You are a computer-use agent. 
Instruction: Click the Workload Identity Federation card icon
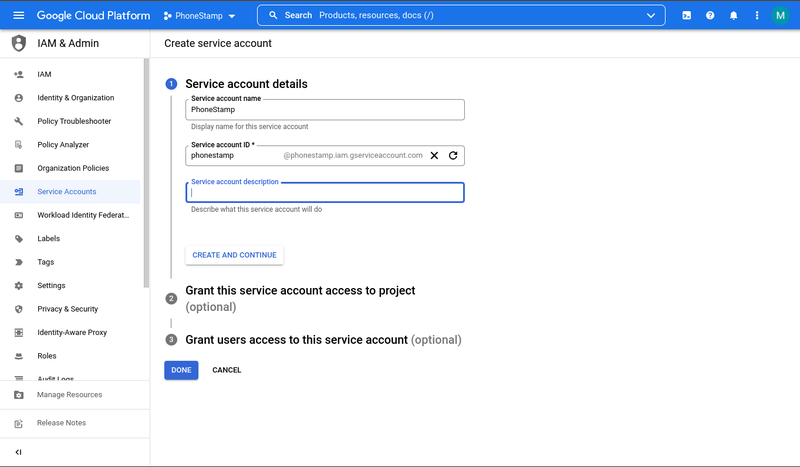[x=19, y=215]
